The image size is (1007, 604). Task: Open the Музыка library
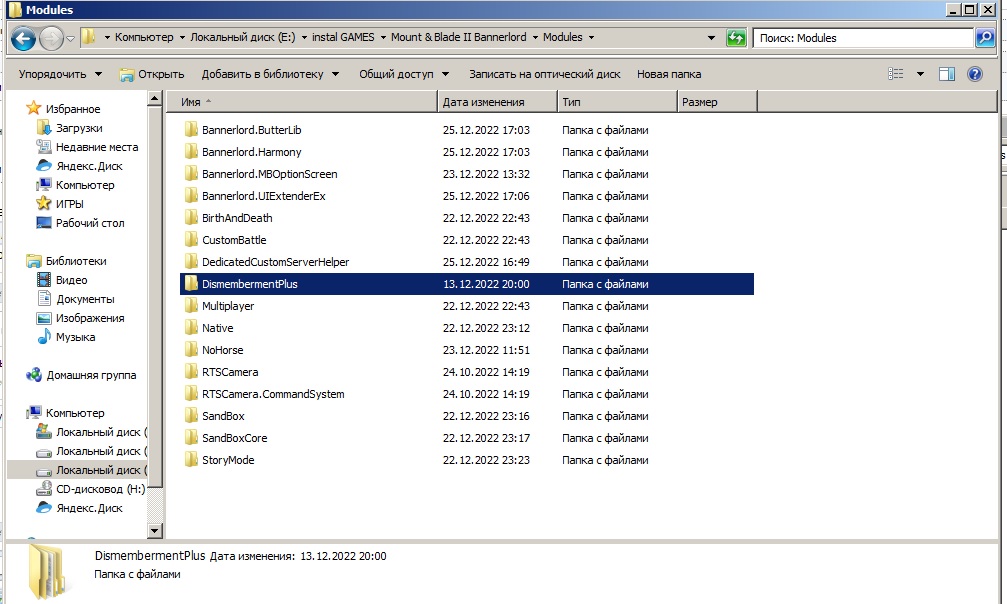75,337
